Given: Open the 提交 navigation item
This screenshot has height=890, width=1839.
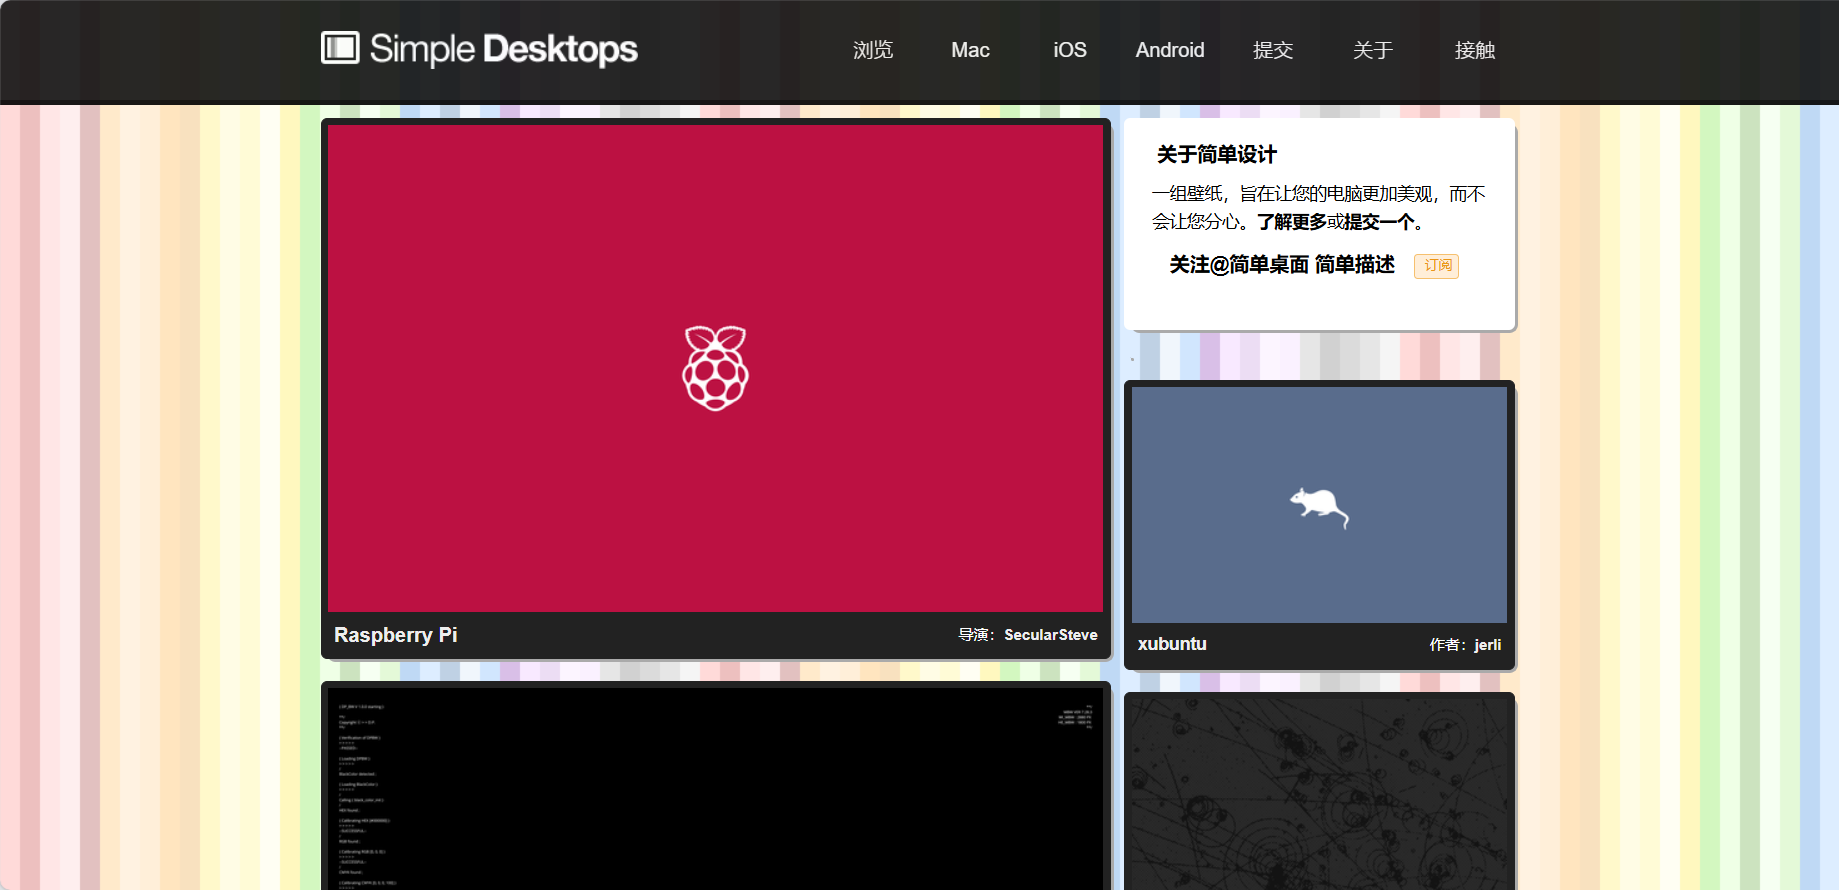Looking at the screenshot, I should 1273,50.
